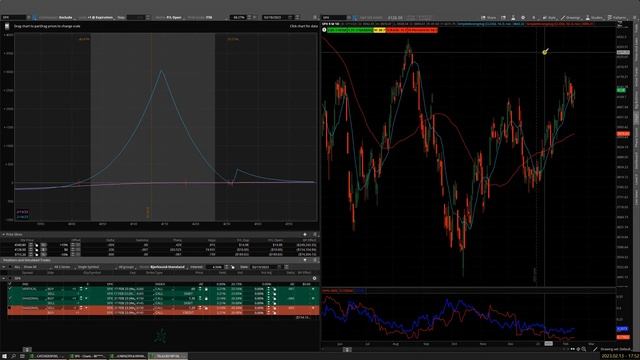Click the print icon next to Share
The height and width of the screenshot is (360, 640).
point(503,18)
